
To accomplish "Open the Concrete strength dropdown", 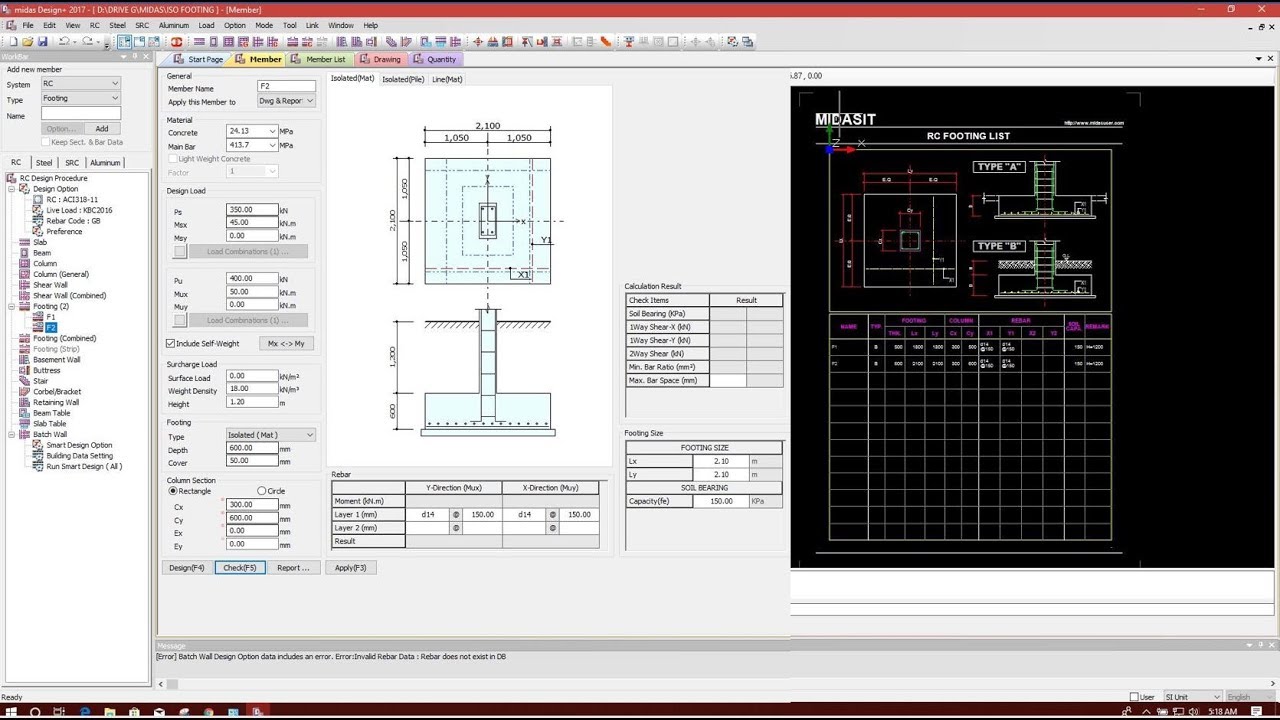I will coord(252,131).
